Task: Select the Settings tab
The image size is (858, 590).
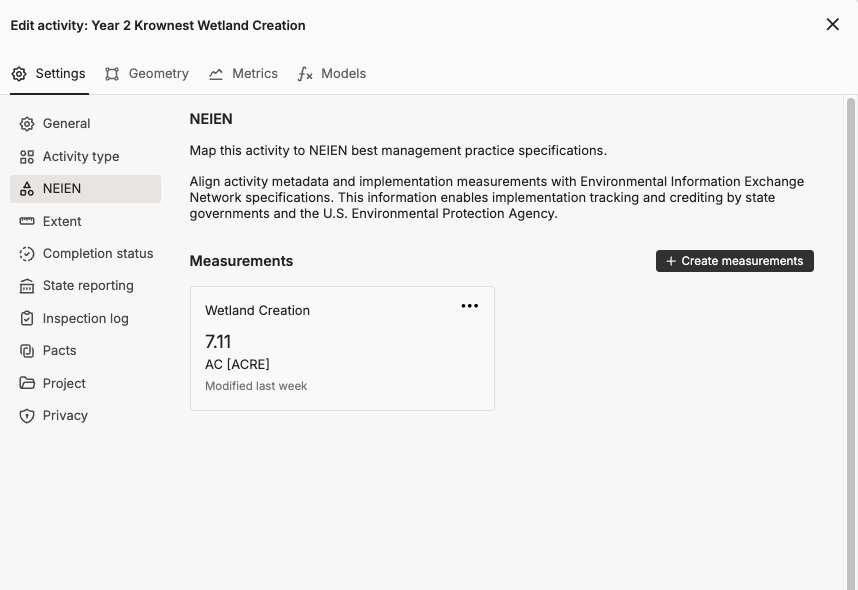Action: pos(49,74)
